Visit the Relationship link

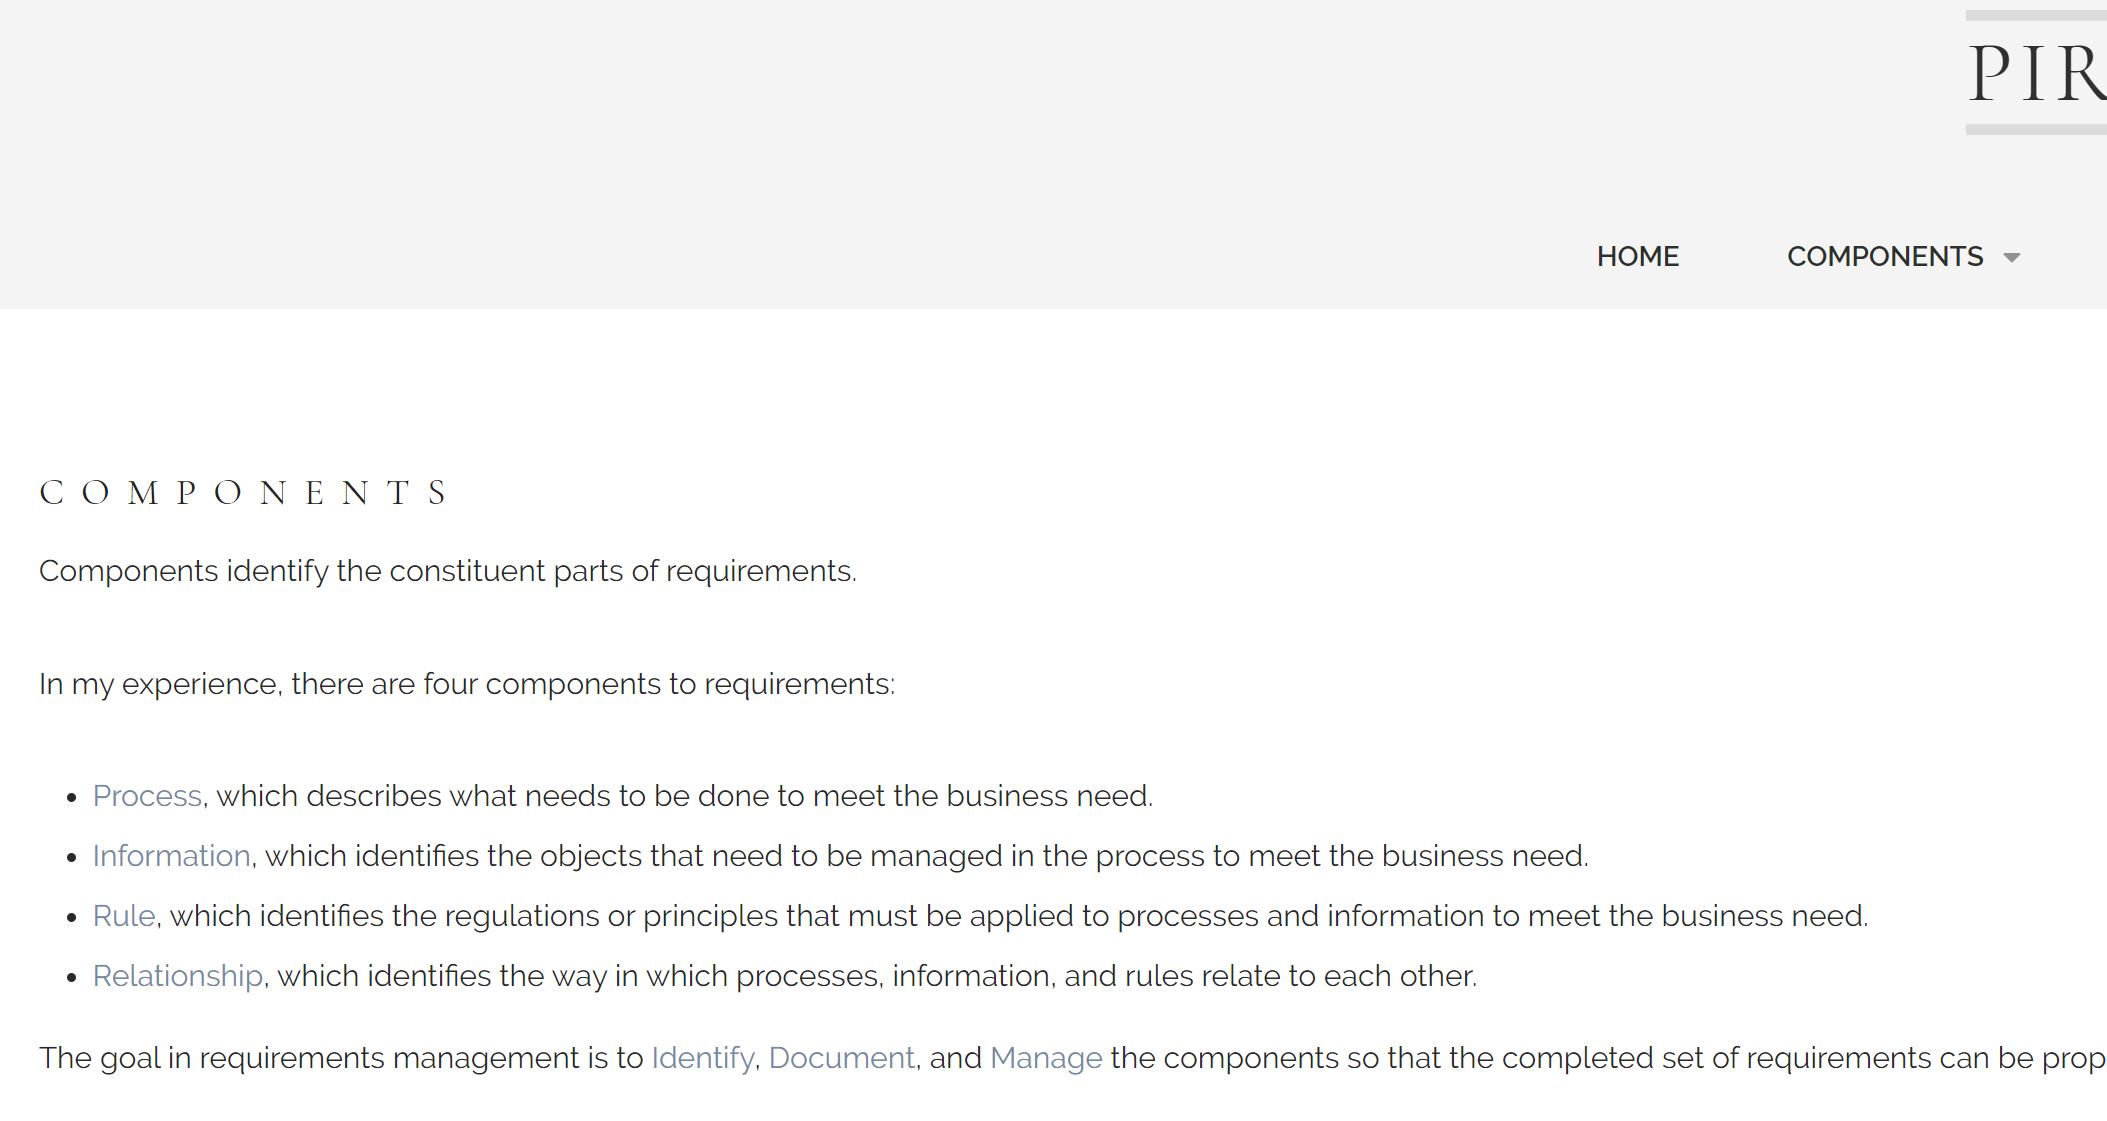[177, 976]
